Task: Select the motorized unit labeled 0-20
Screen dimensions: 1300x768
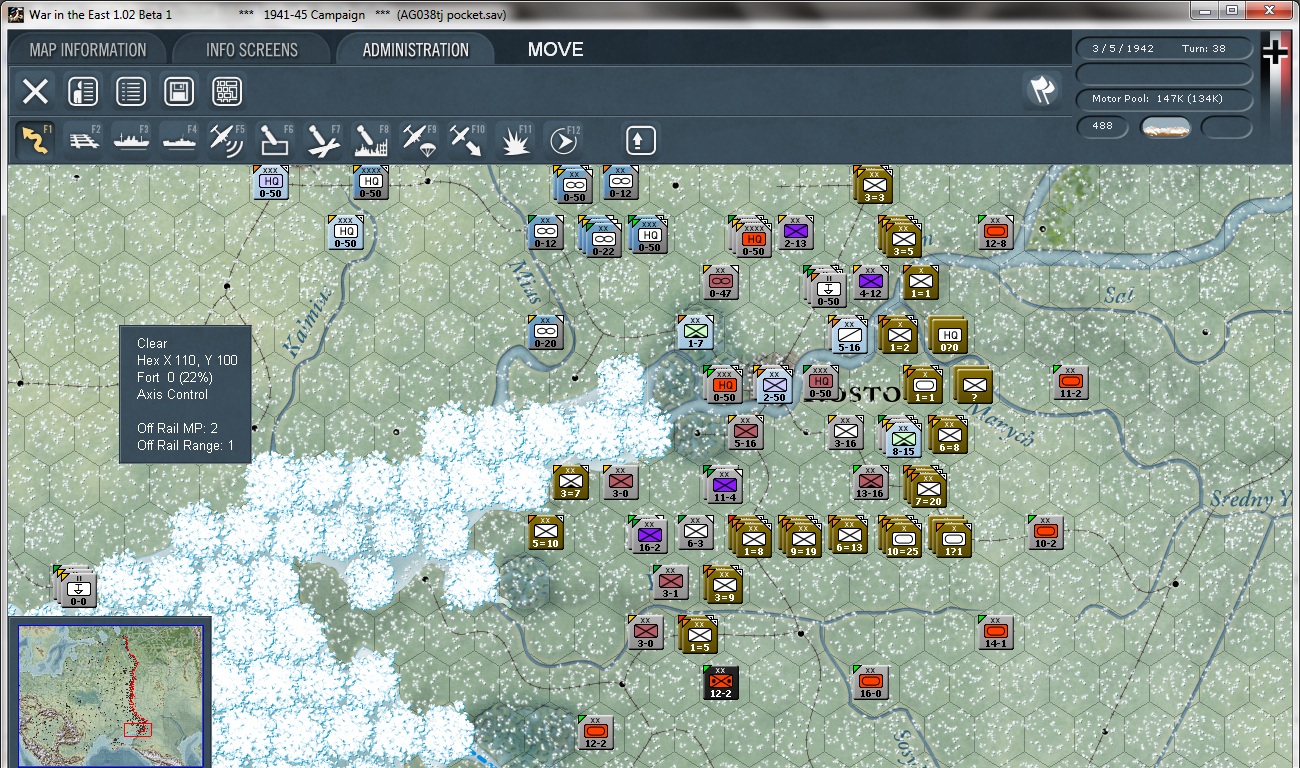Action: (546, 333)
